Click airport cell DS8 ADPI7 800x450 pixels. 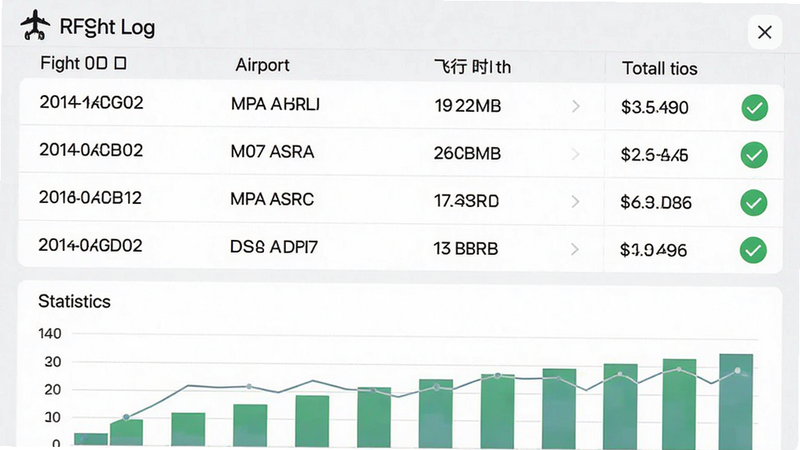click(x=274, y=247)
